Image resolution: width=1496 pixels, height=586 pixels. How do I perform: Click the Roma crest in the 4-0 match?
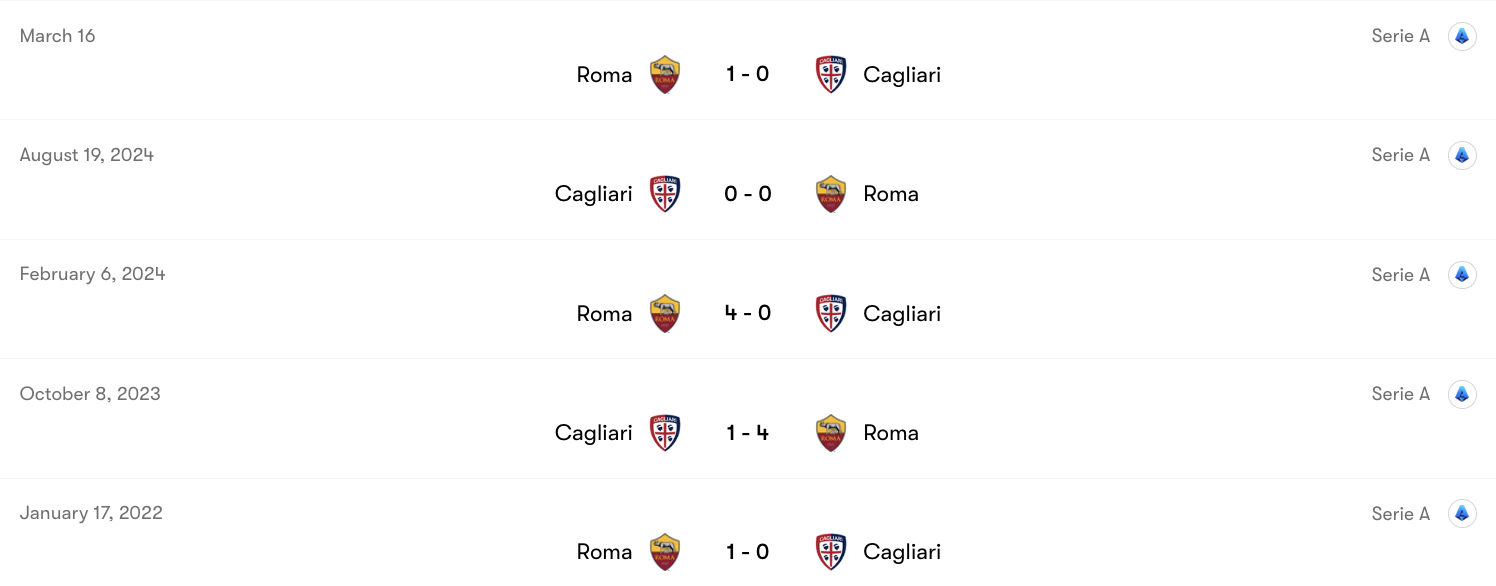pyautogui.click(x=664, y=312)
